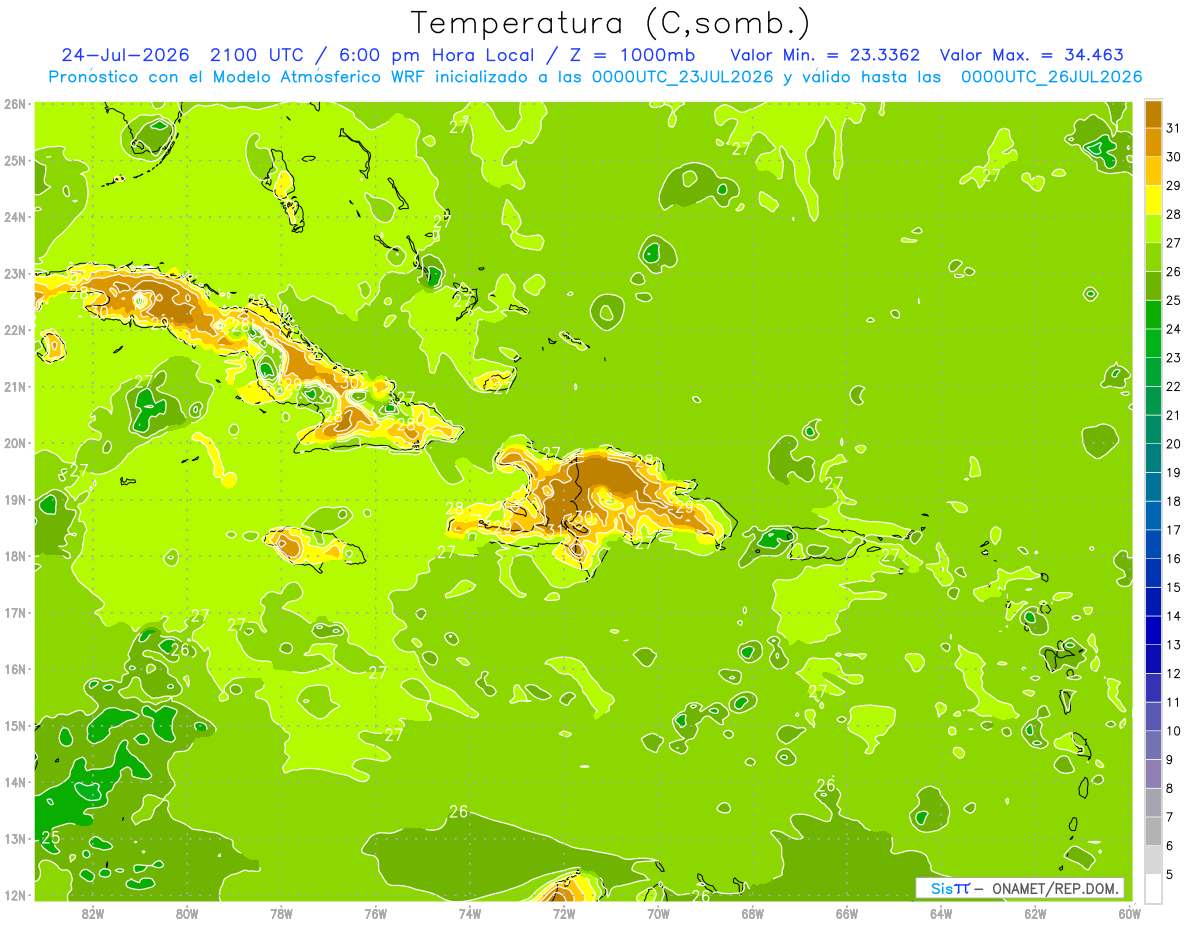Select the date 24-Jul-2026 in header
Viewport: 1200px width, 927px height.
(125, 55)
